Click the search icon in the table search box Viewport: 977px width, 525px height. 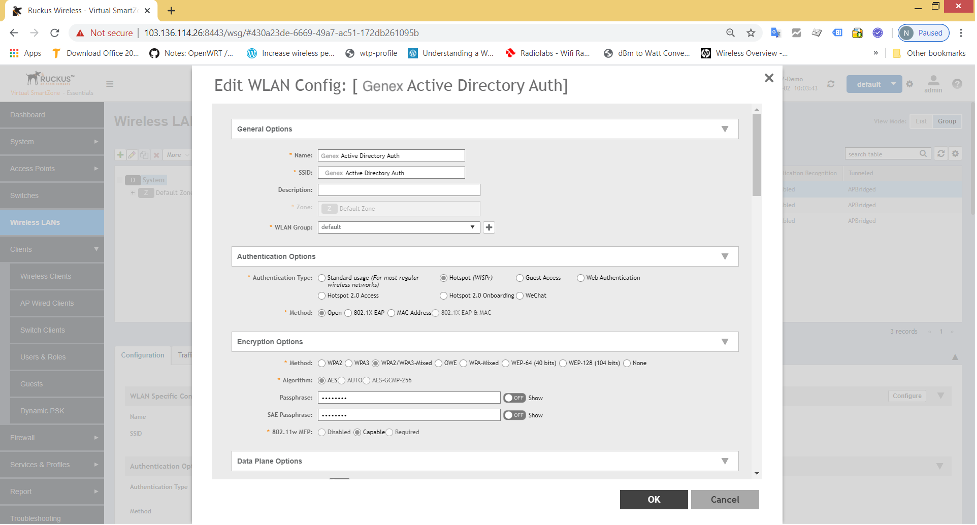[x=923, y=153]
